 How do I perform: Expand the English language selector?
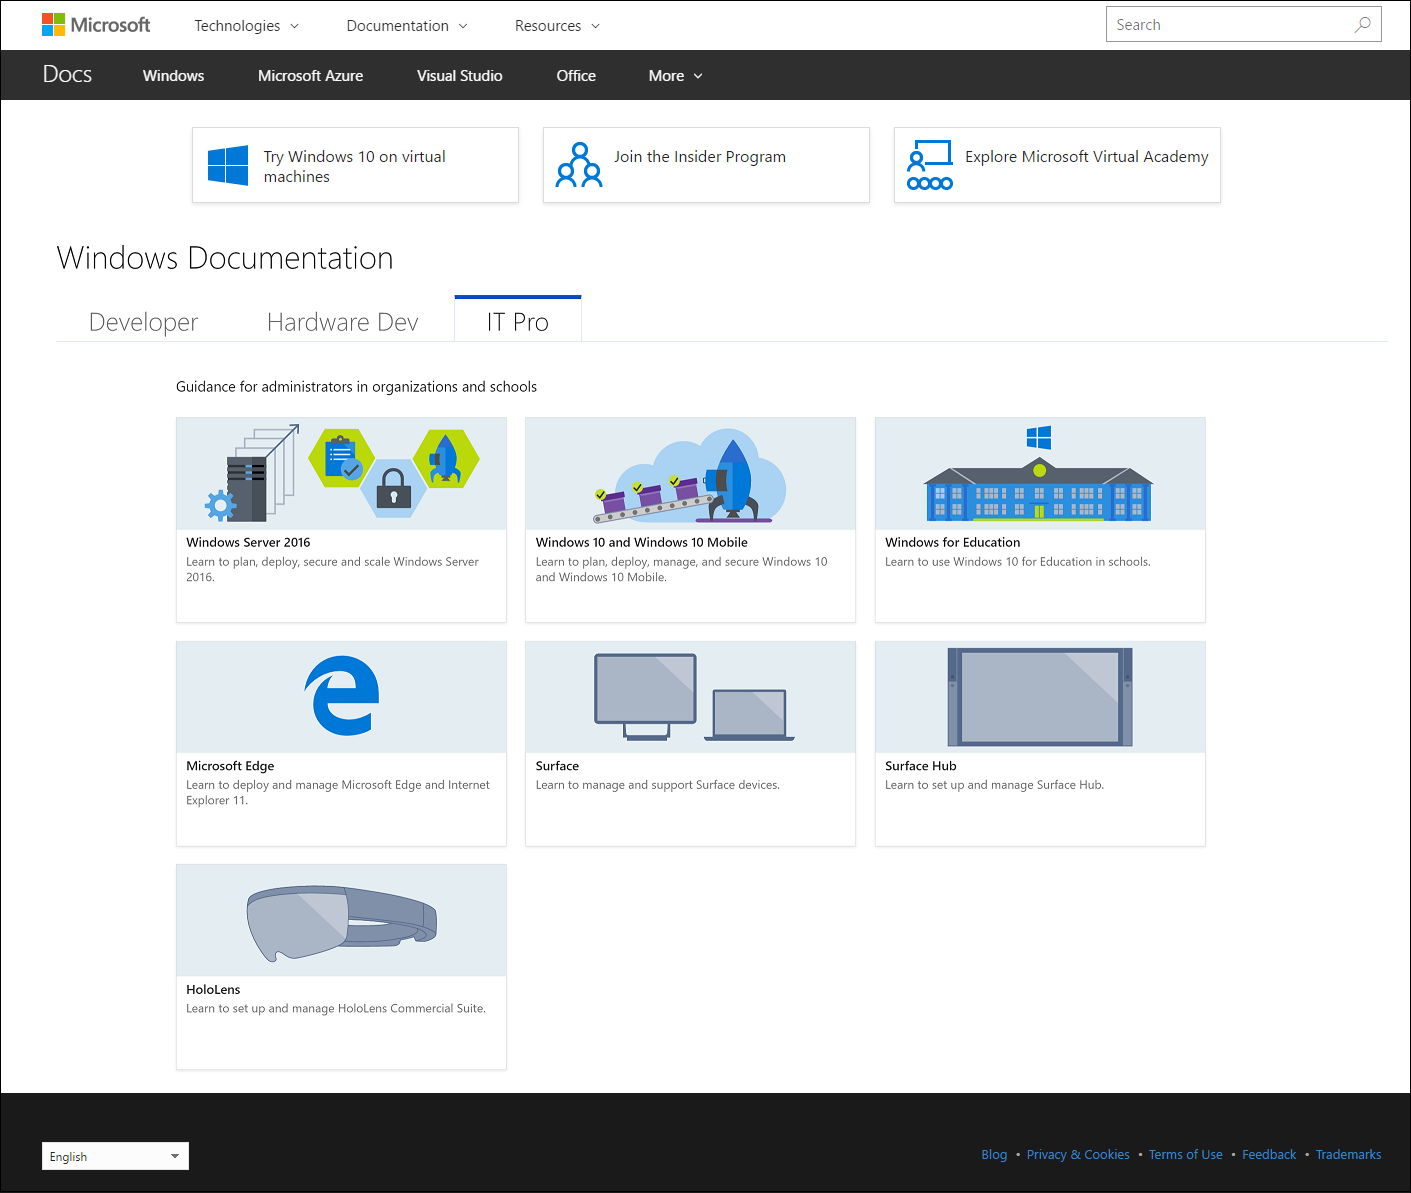pyautogui.click(x=114, y=1156)
